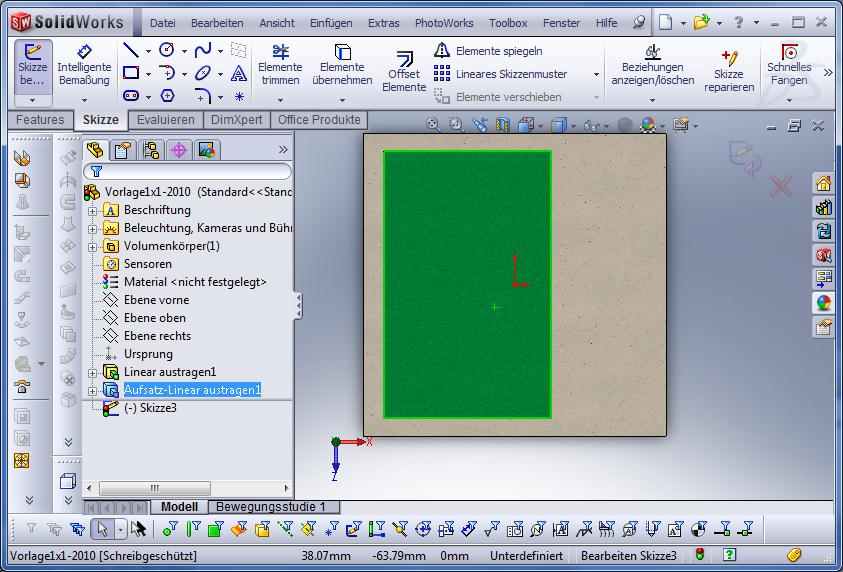Click the Skizze reparieren tool
This screenshot has width=843, height=572.
coord(728,72)
